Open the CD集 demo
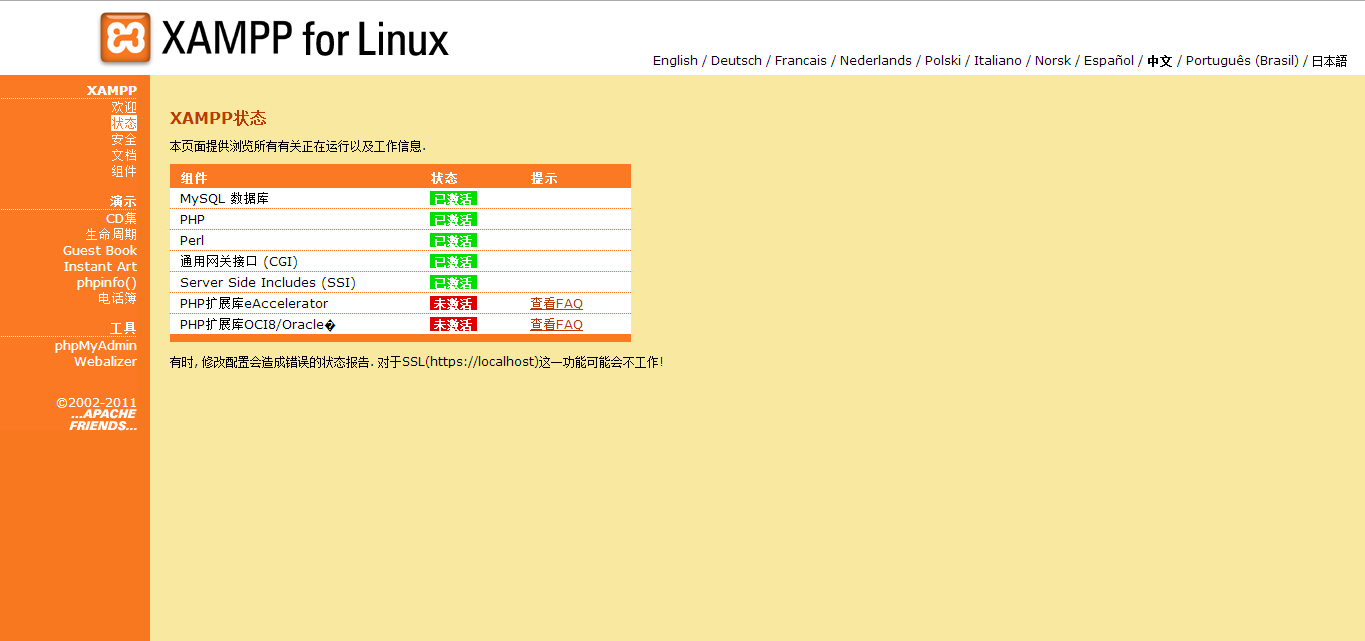Screen dimensions: 1365x641 click(121, 218)
